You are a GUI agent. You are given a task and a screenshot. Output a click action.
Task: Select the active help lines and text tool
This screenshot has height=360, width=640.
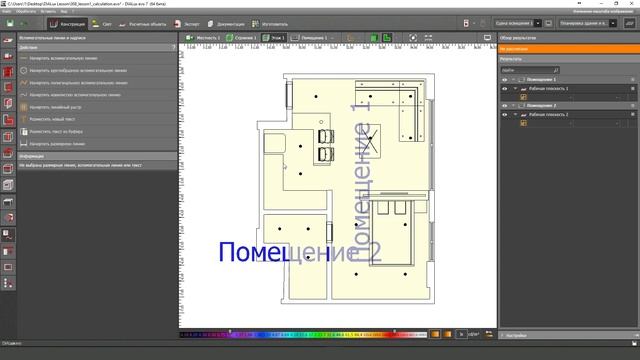pyautogui.click(x=8, y=234)
